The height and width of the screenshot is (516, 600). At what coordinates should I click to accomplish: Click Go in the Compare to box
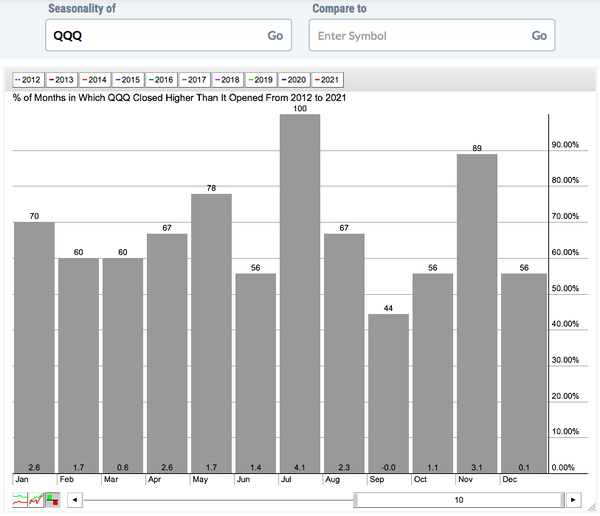pos(539,35)
